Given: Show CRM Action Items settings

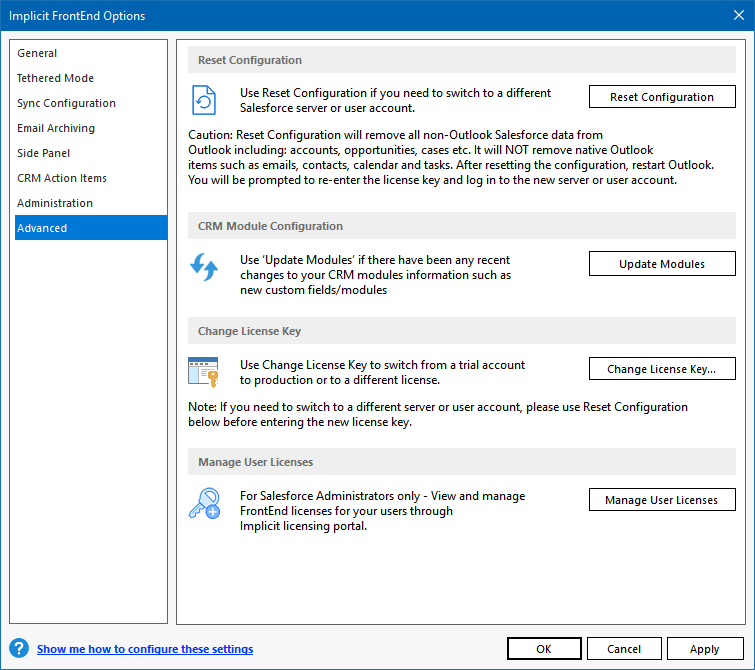Looking at the screenshot, I should point(62,178).
